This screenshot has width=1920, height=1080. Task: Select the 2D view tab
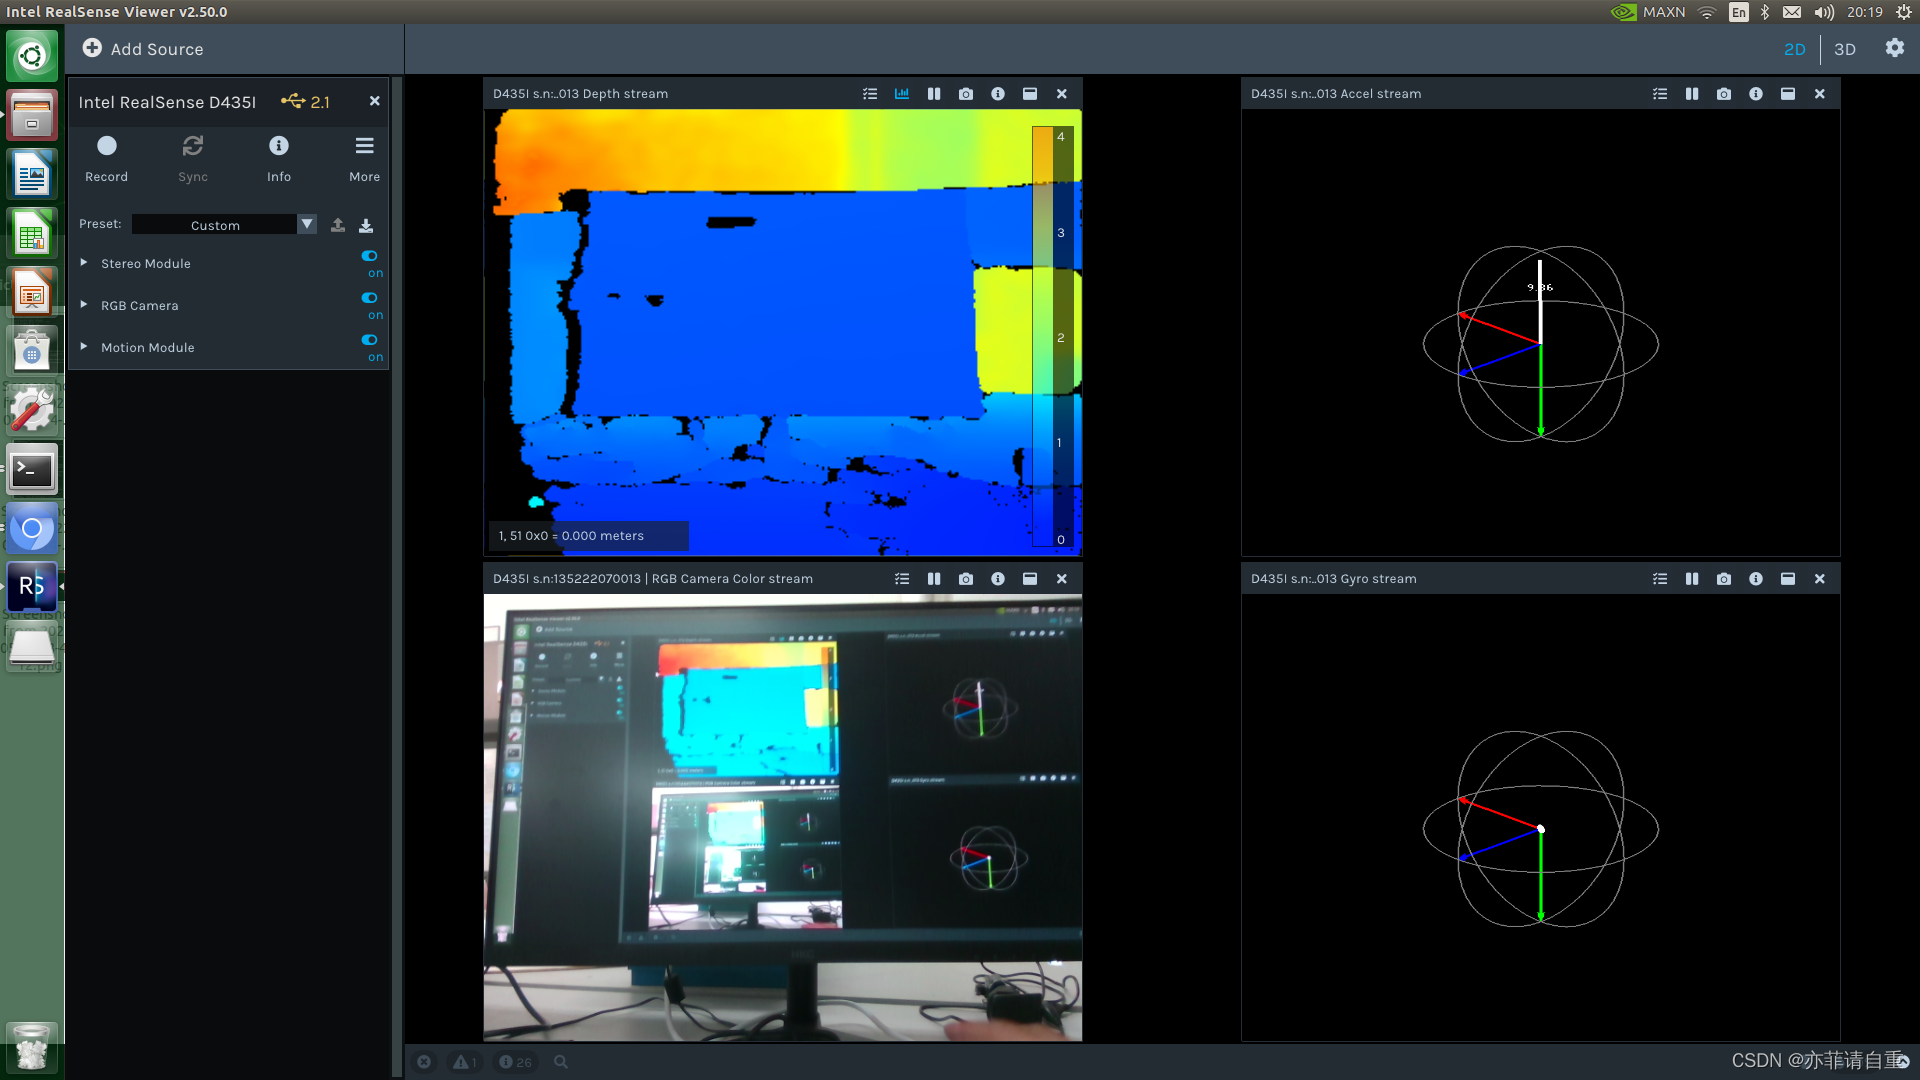point(1795,49)
